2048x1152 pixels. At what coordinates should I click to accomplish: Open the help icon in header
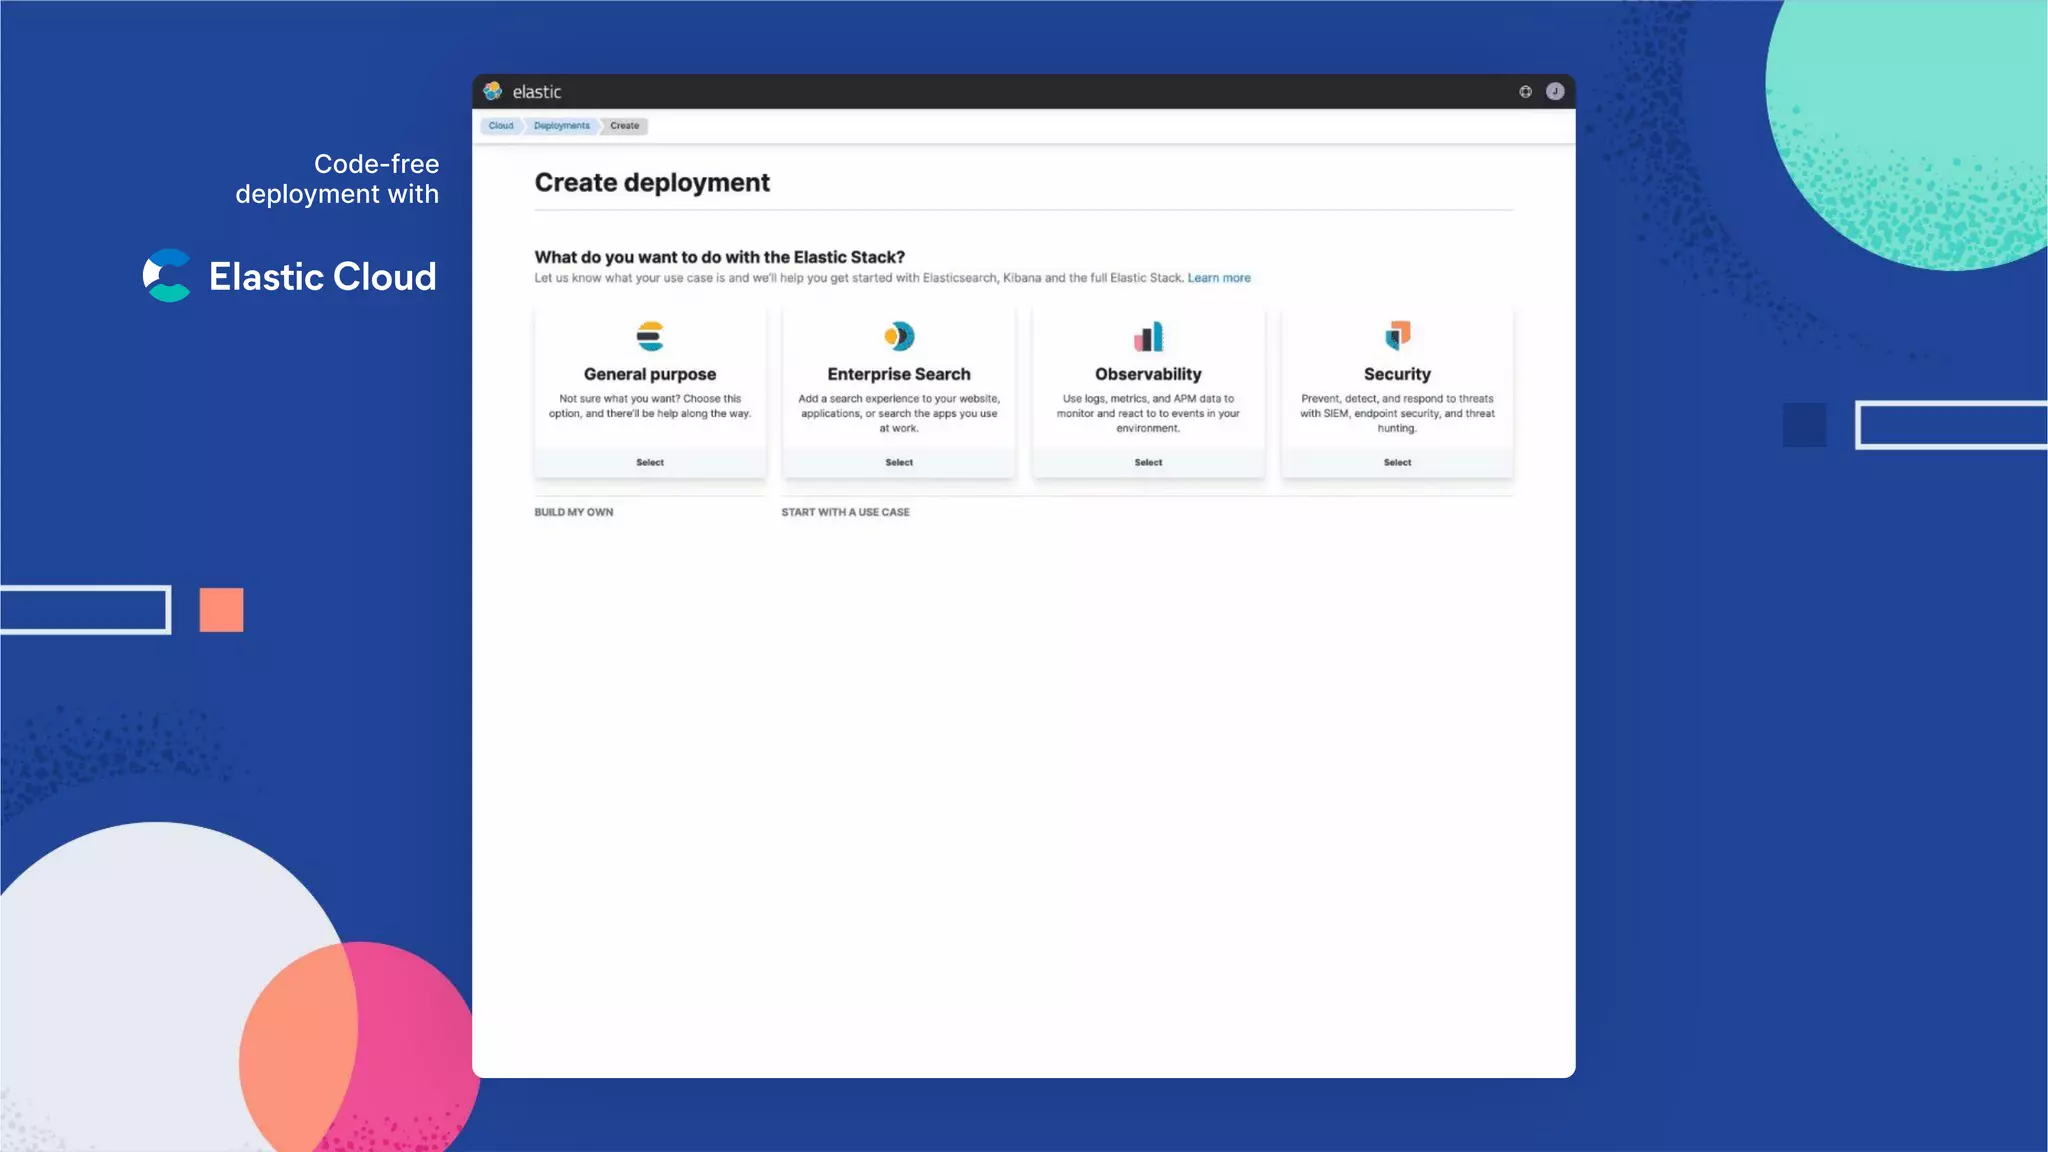click(1525, 91)
